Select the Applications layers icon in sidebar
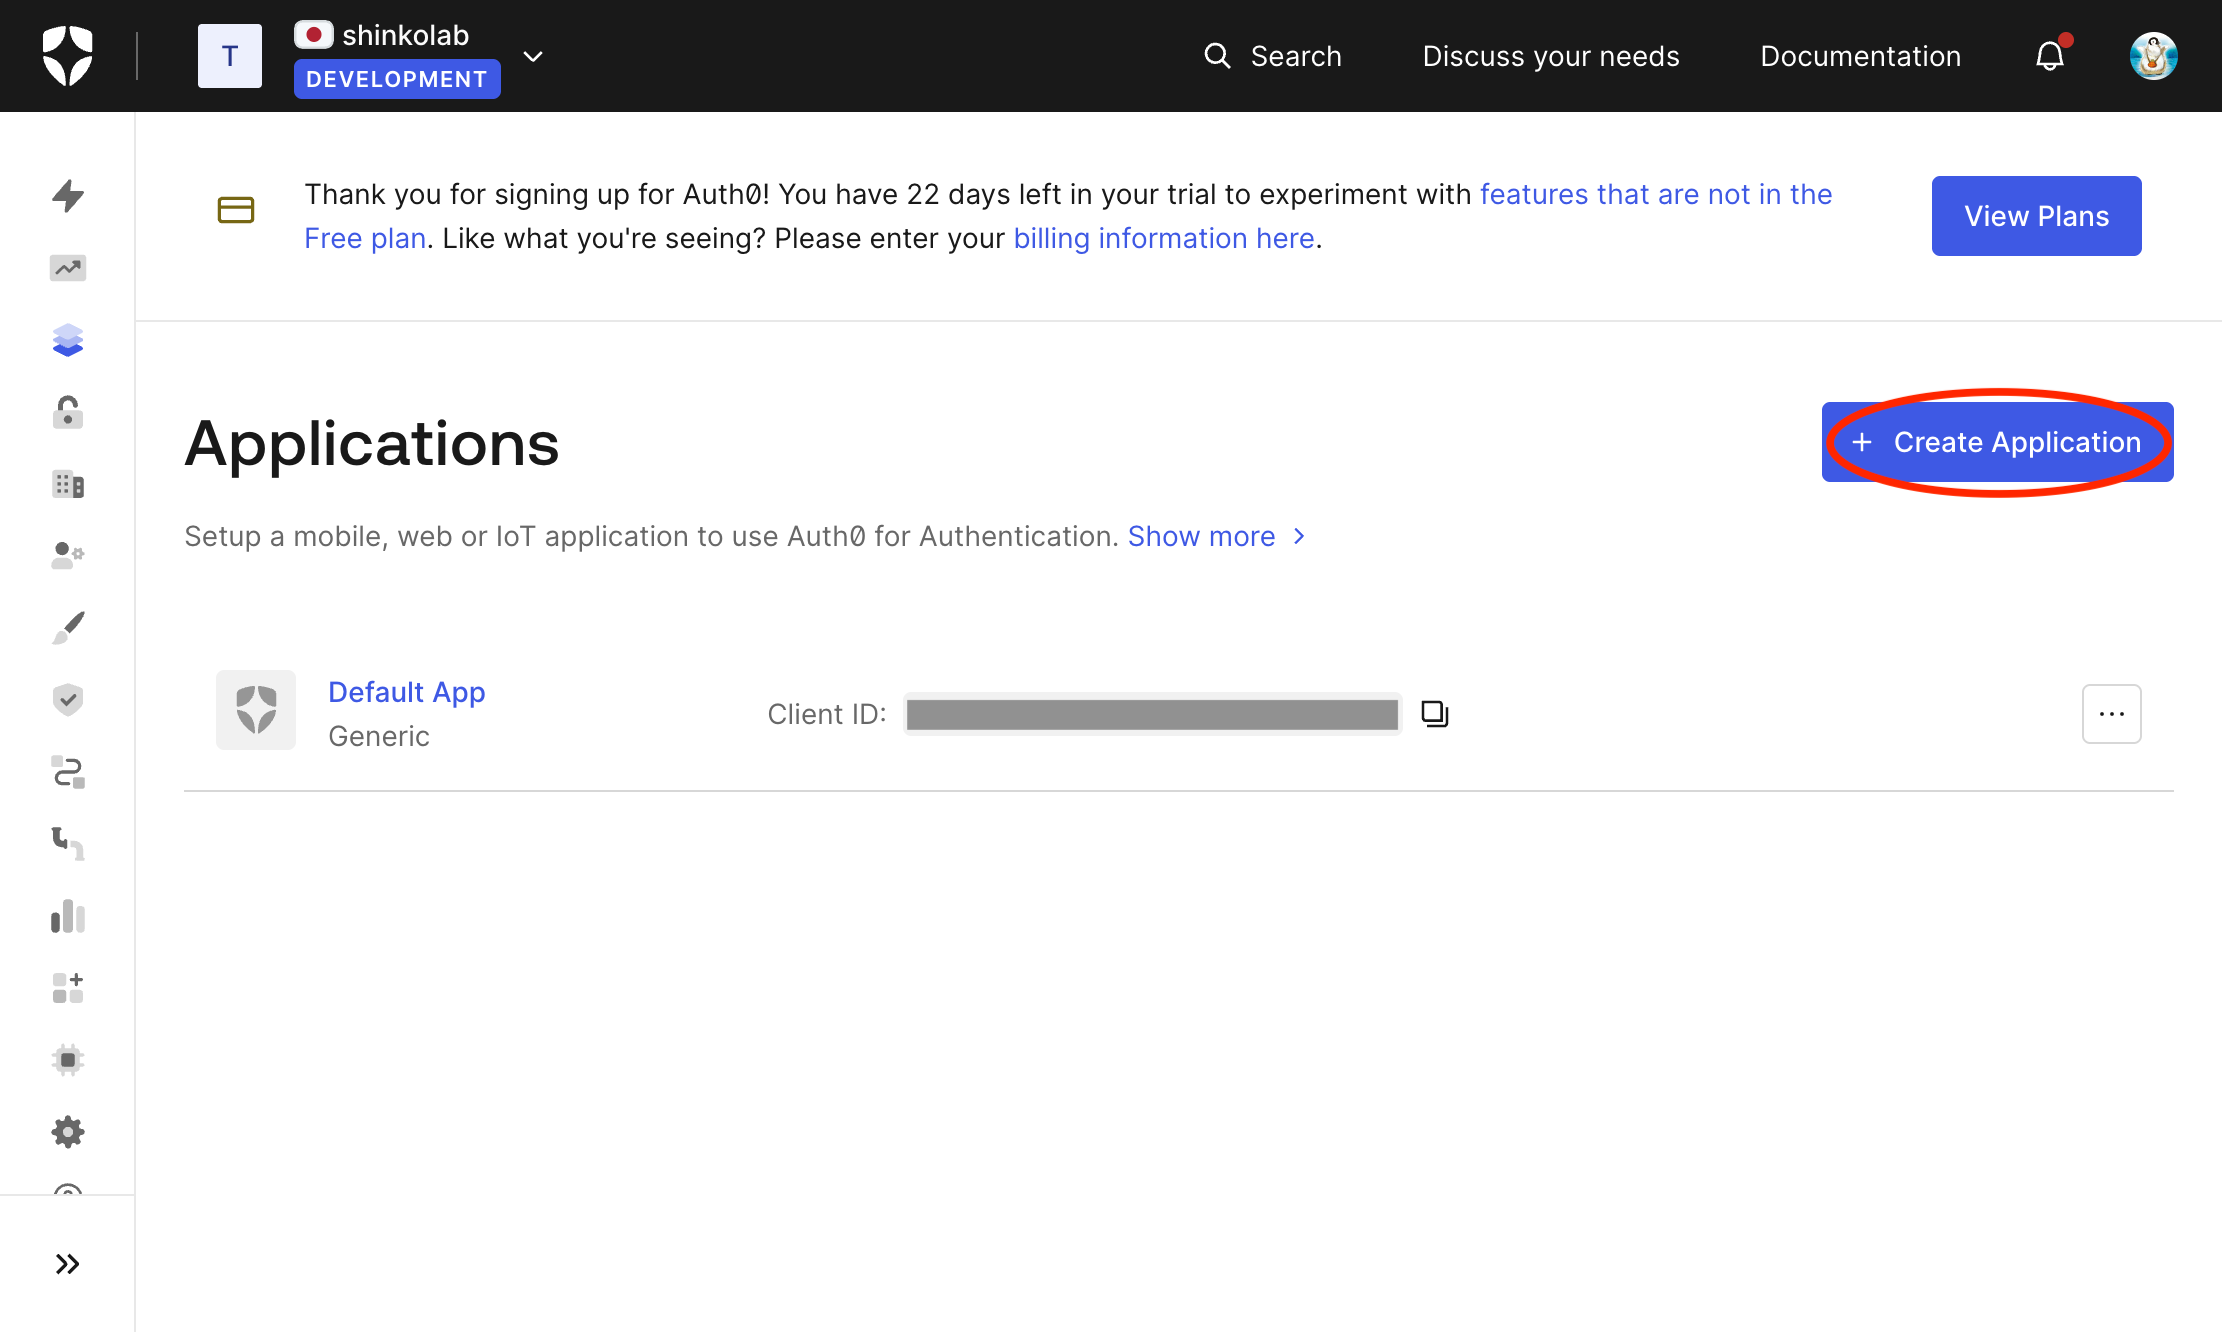This screenshot has height=1332, width=2222. point(67,340)
